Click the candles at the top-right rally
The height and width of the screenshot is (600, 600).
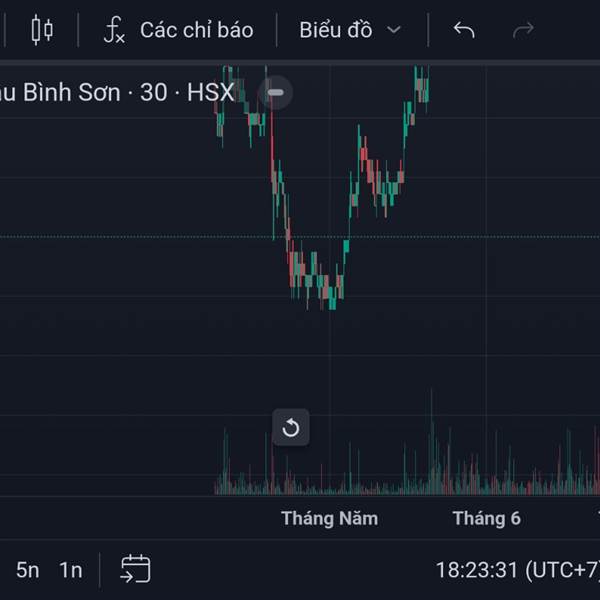422,85
